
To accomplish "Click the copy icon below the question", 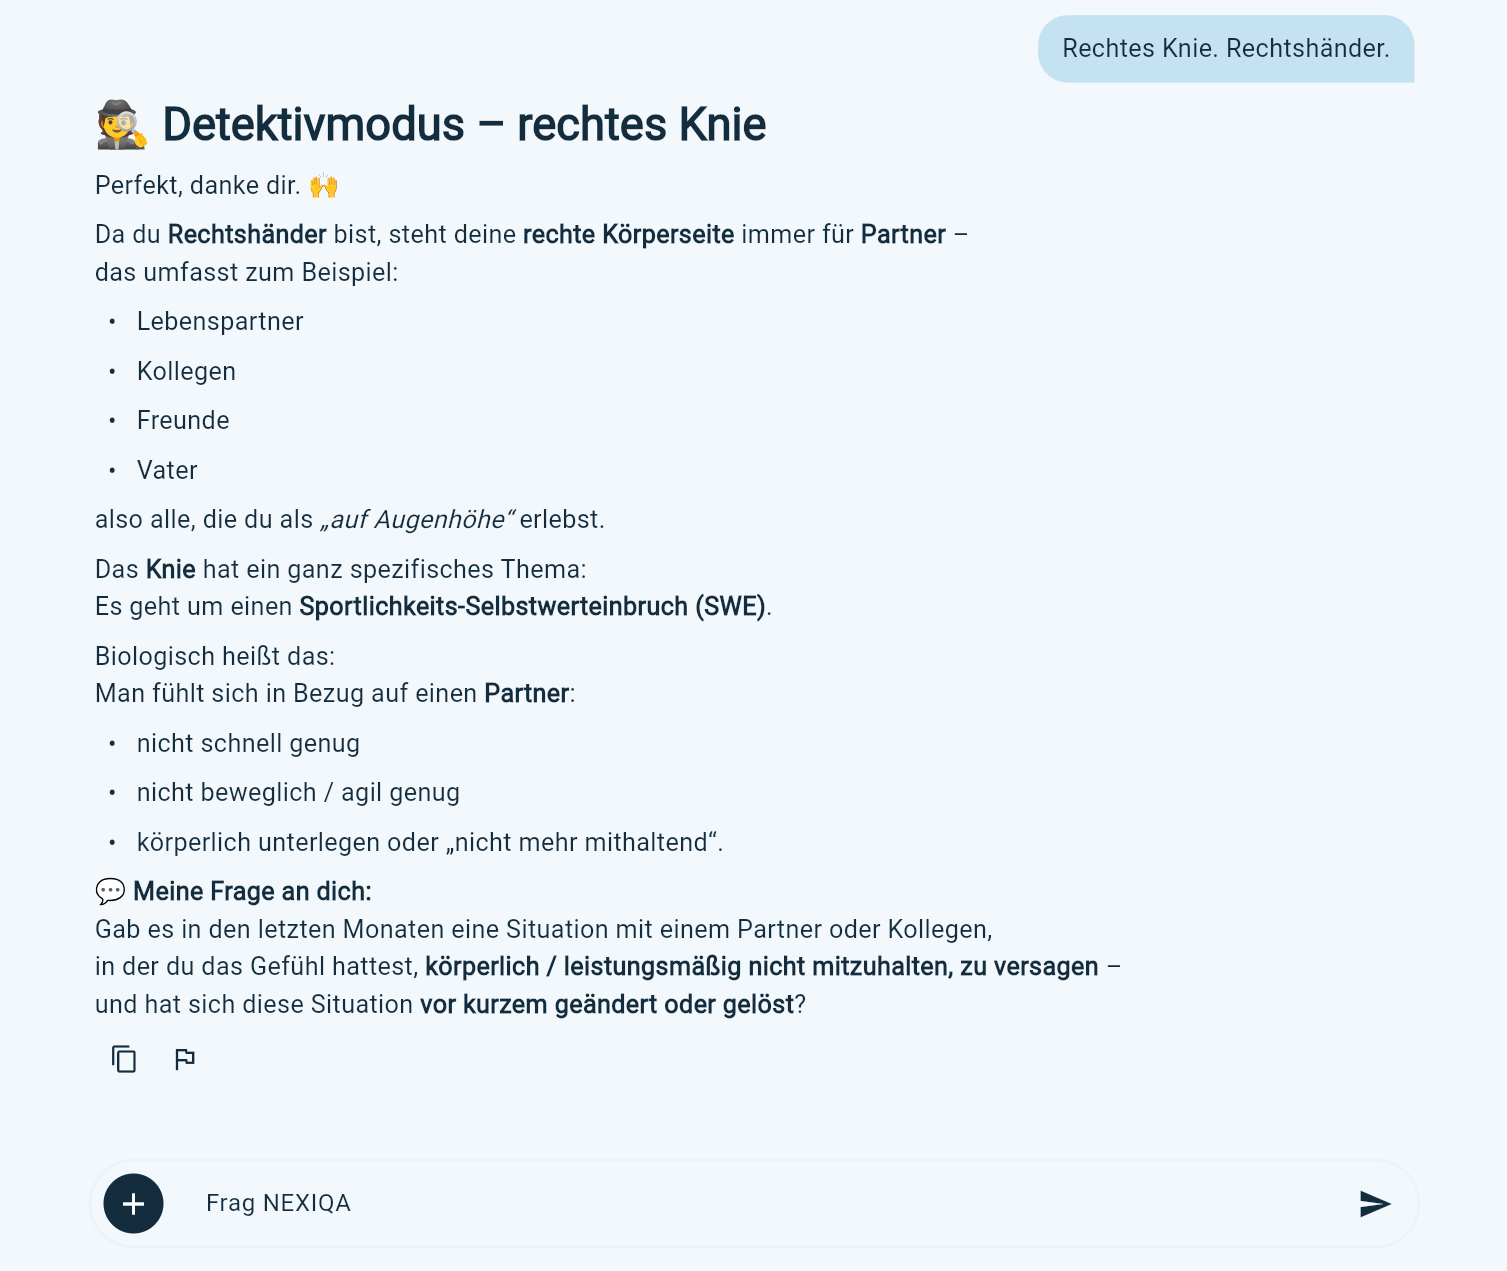I will click(123, 1059).
